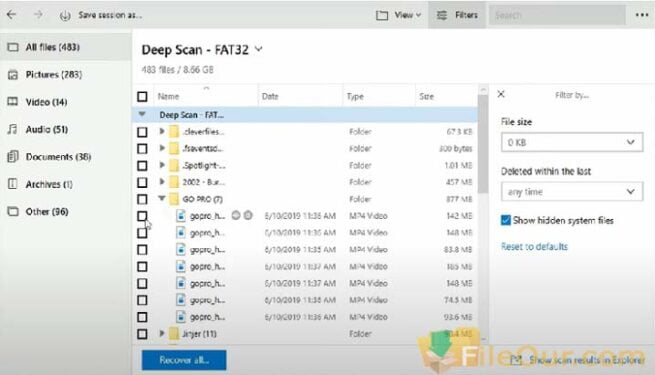Click the 83.8 MB gopro video file icon
Image resolution: width=655 pixels, height=375 pixels.
[x=181, y=250]
